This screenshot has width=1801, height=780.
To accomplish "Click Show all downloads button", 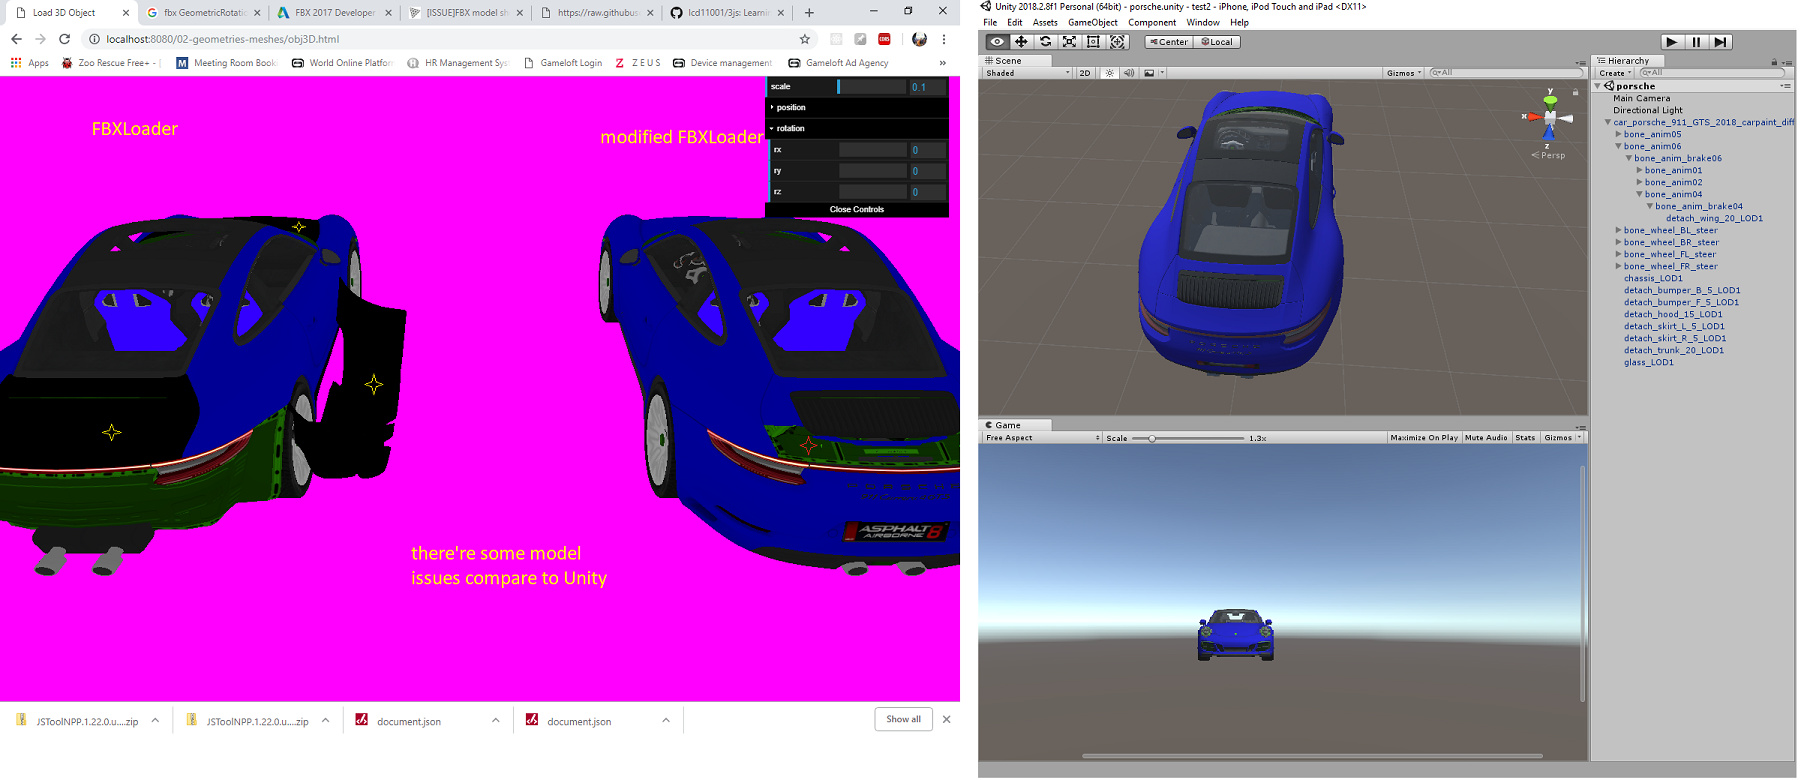I will 903,719.
